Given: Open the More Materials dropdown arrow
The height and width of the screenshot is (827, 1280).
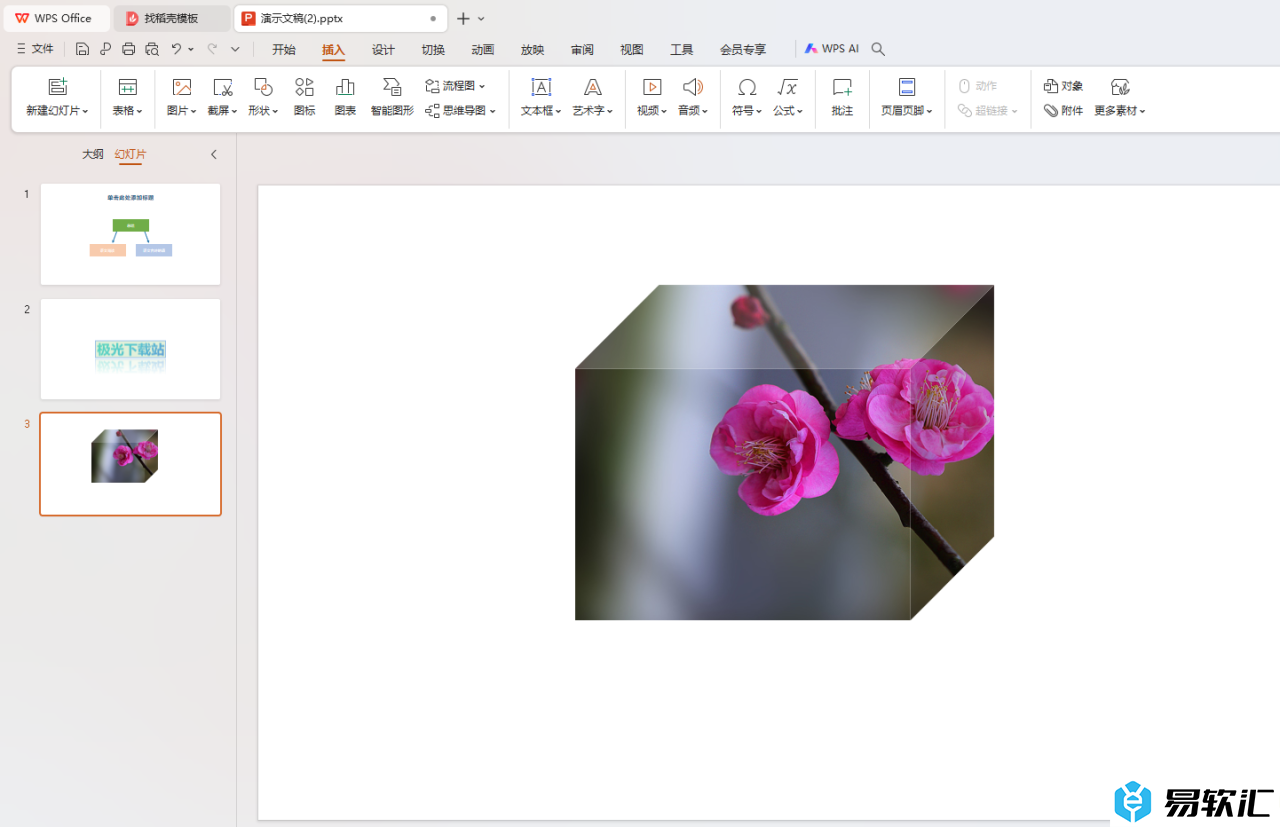Looking at the screenshot, I should 1143,111.
